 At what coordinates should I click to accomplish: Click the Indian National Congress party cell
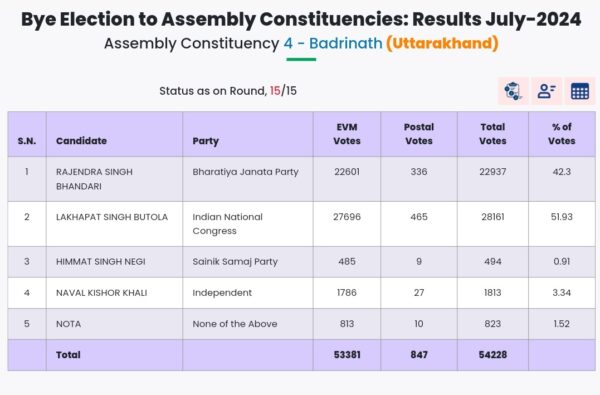(x=227, y=224)
